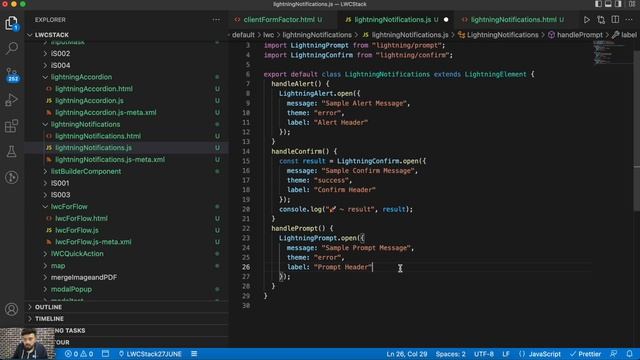
Task: Open lwcForFlow.js file
Action: (x=77, y=230)
